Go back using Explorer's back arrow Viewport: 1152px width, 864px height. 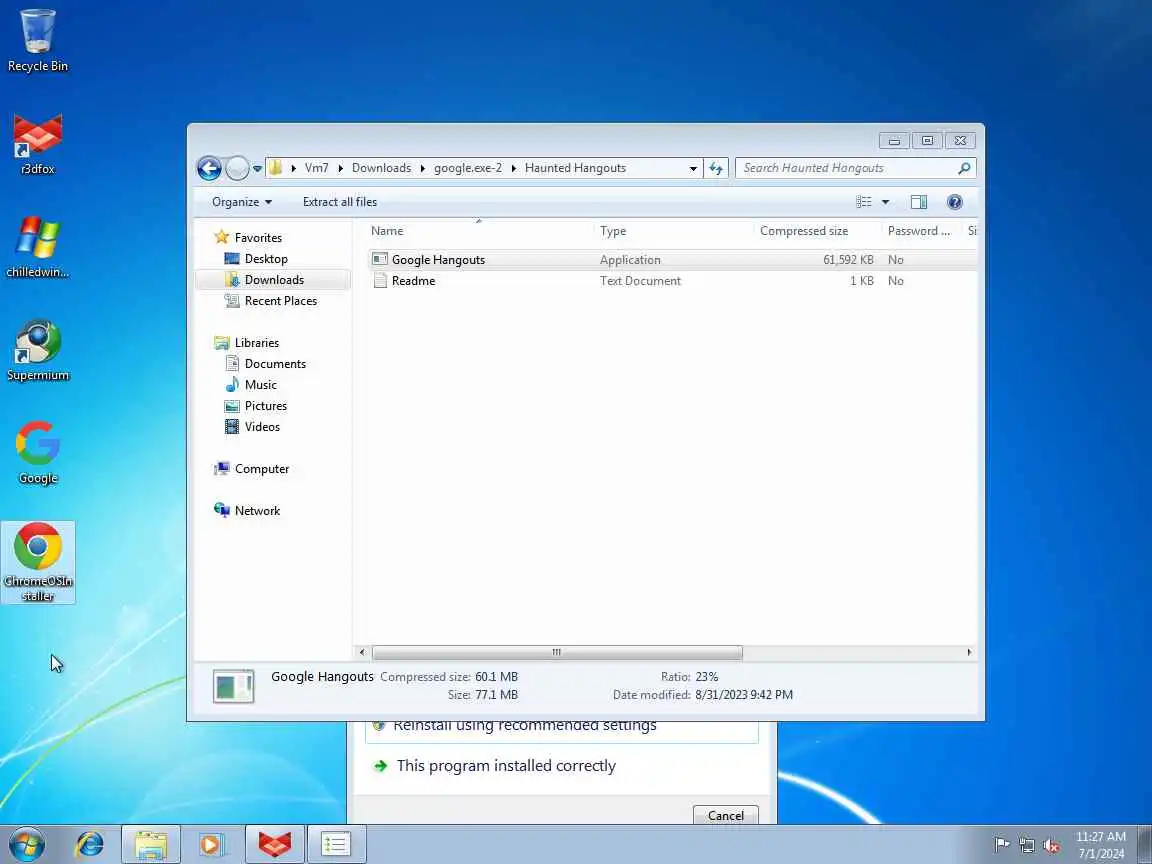click(x=209, y=168)
